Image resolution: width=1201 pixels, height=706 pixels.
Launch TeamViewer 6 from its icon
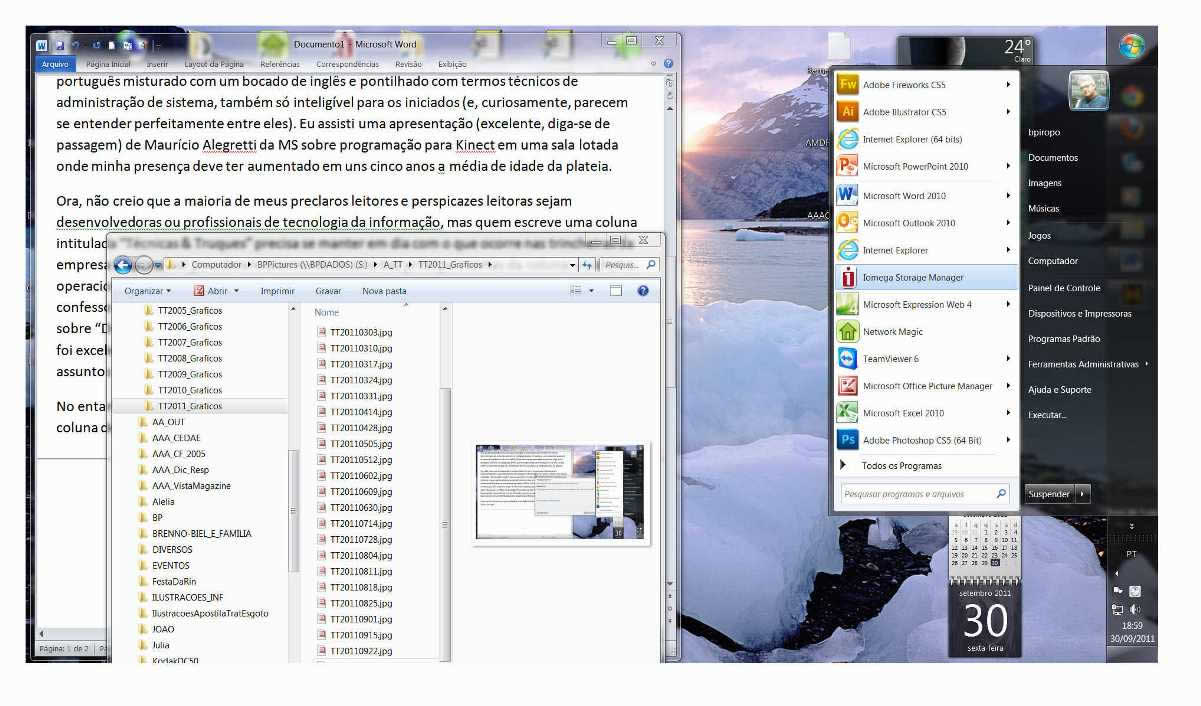coord(848,358)
